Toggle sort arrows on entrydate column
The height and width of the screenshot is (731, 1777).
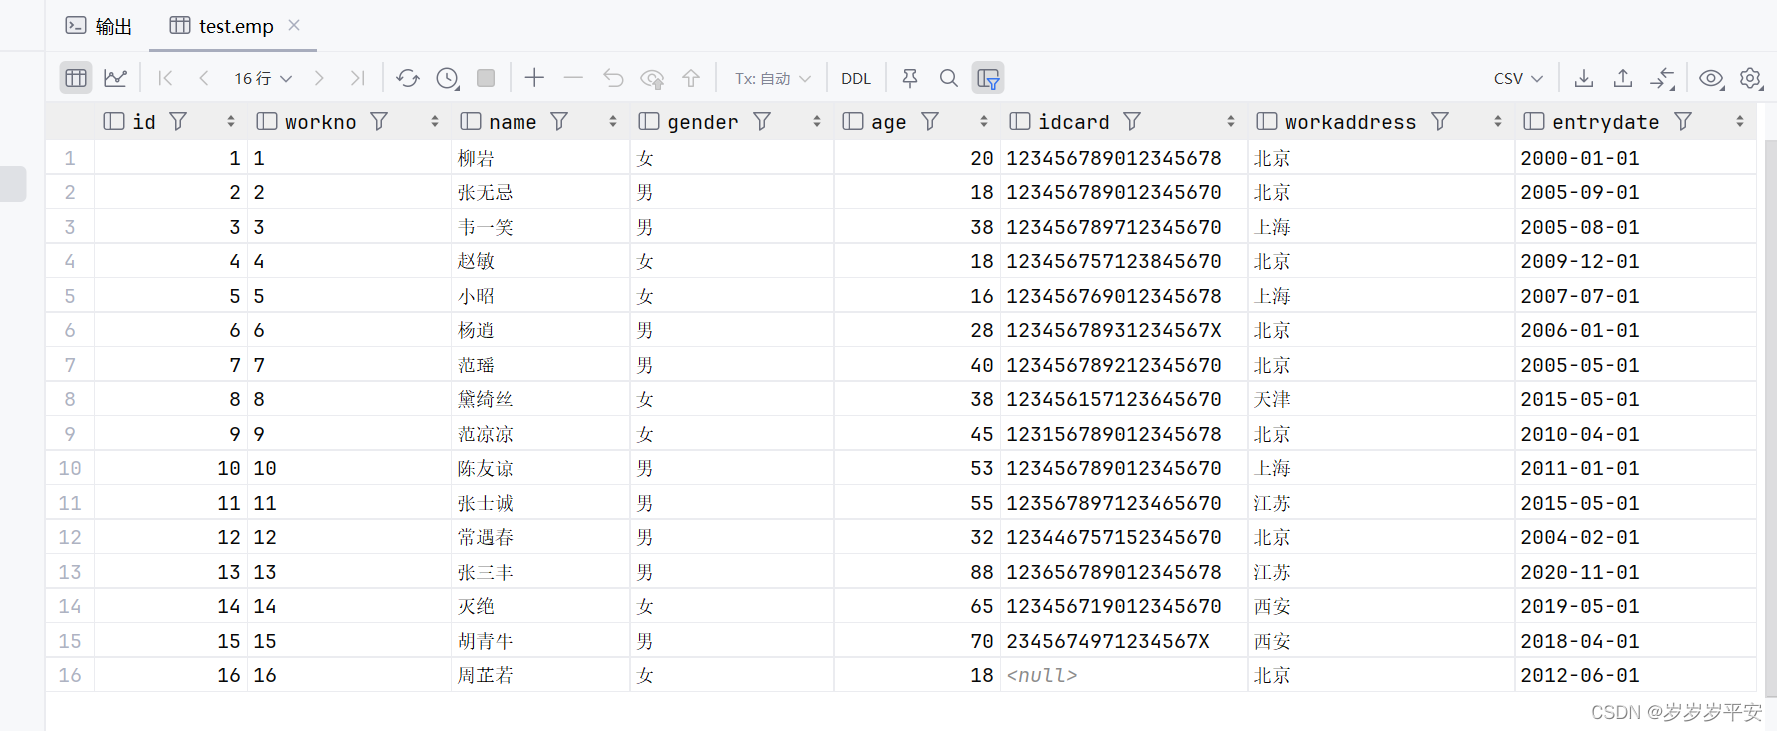(1740, 121)
